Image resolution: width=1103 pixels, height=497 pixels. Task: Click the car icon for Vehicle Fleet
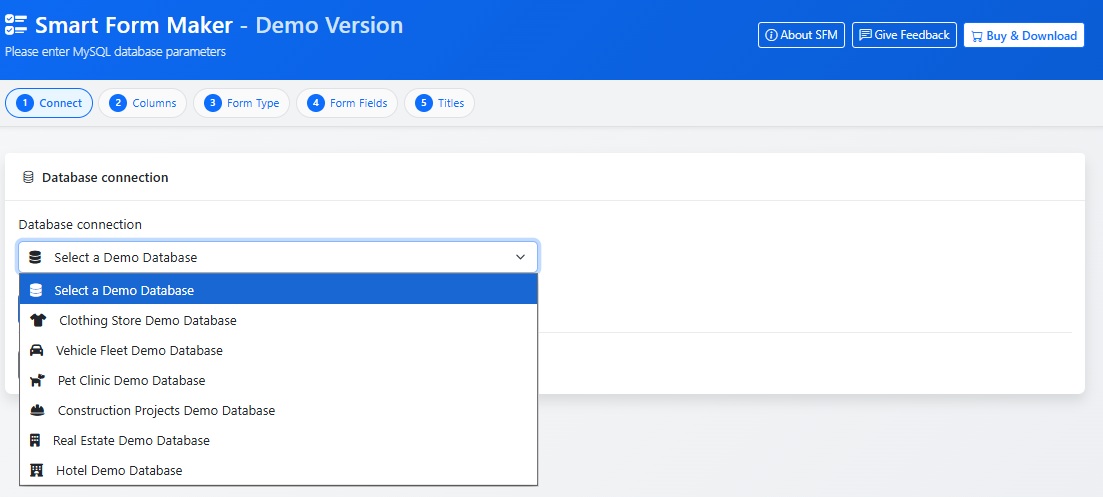click(37, 350)
